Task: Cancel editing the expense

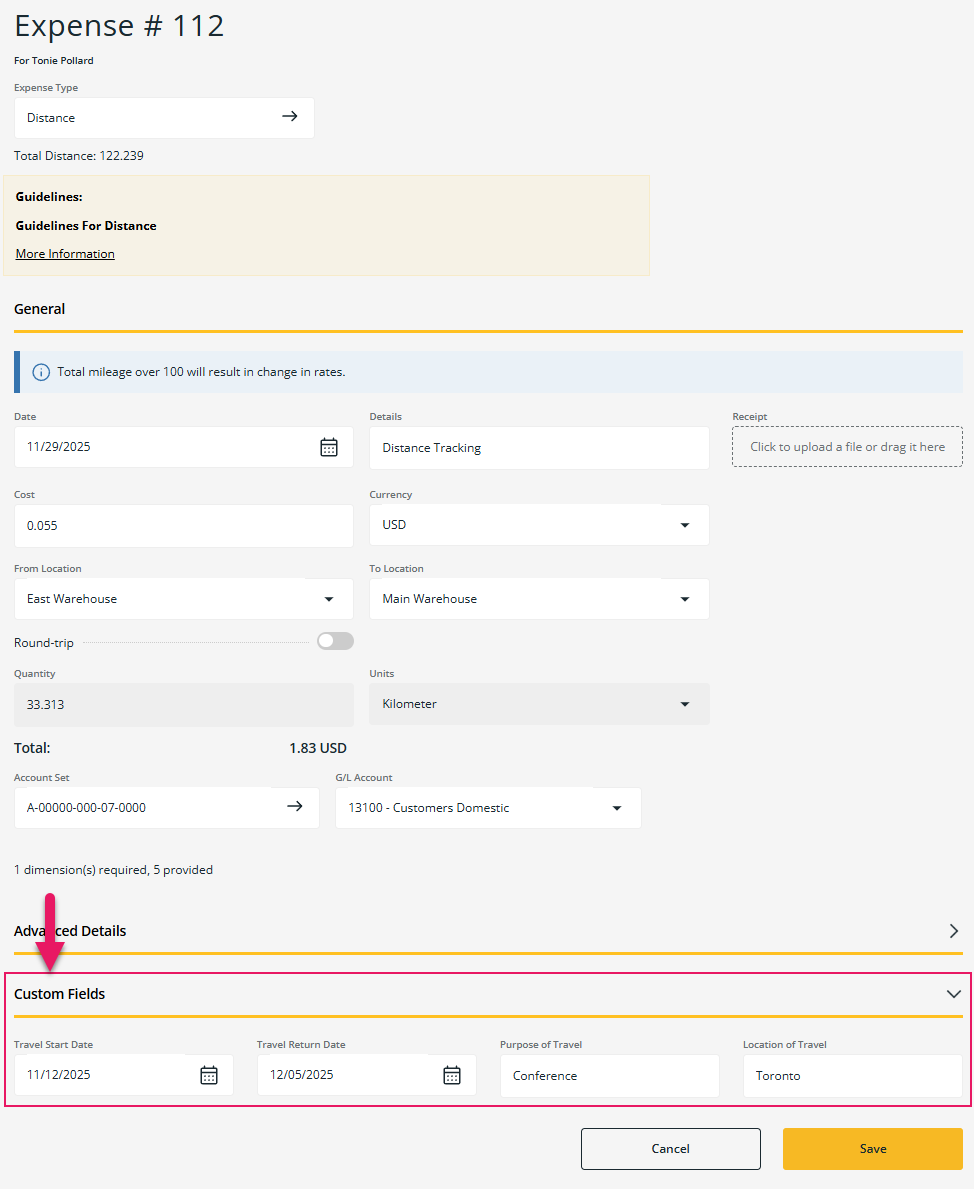Action: (670, 1148)
